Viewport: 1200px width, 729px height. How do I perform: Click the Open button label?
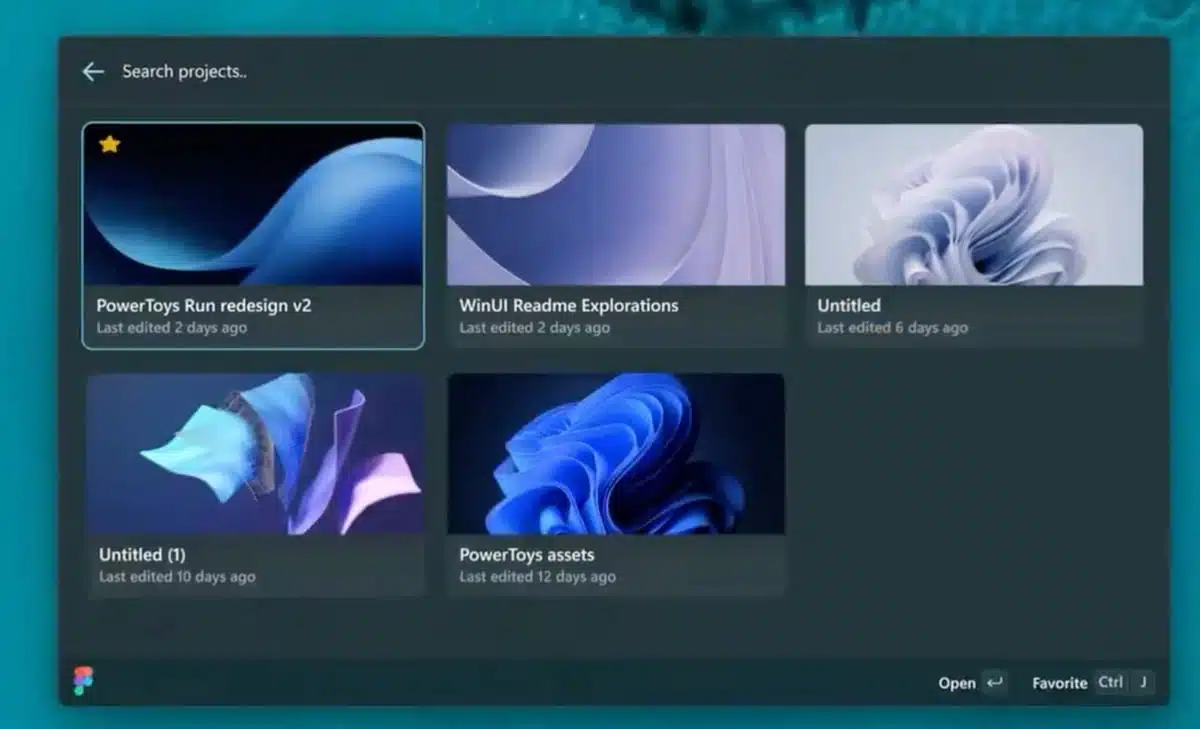pyautogui.click(x=957, y=683)
